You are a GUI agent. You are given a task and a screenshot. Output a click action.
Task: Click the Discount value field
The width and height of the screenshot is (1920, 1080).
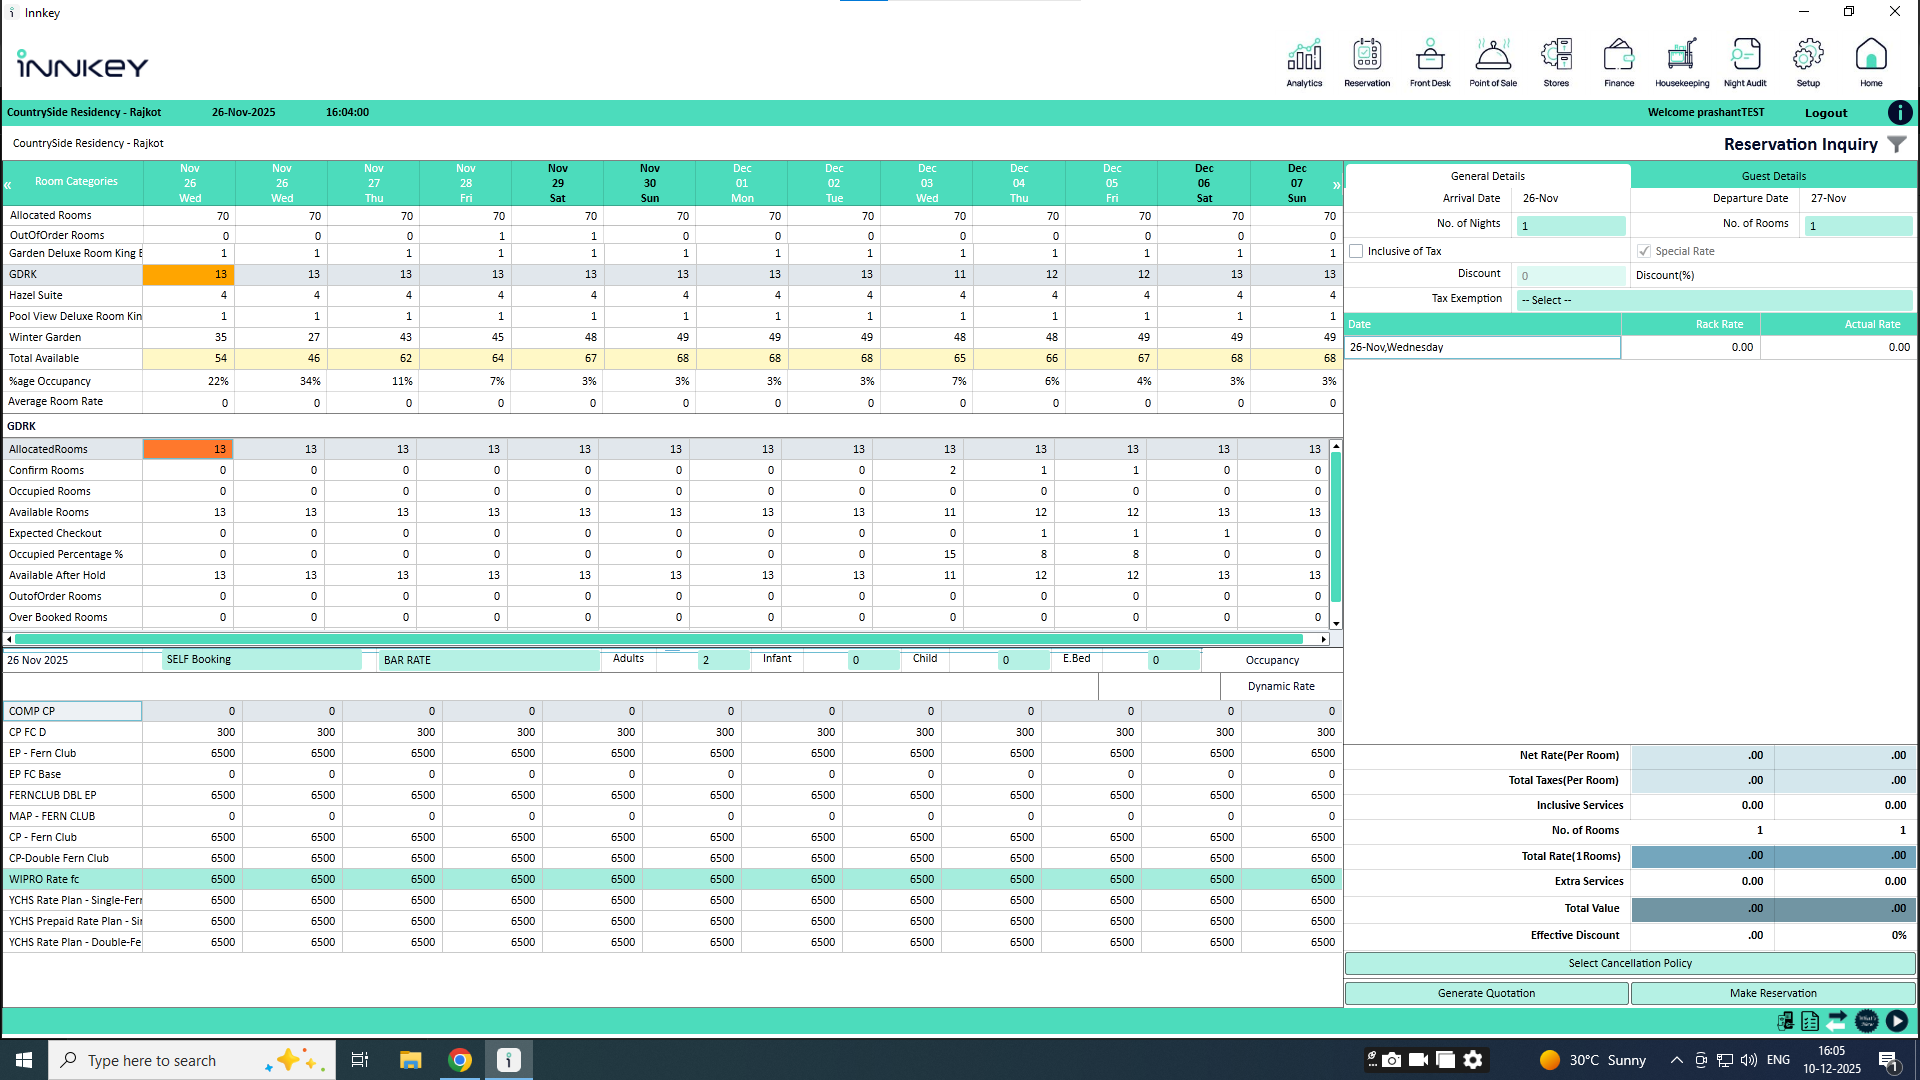1571,276
